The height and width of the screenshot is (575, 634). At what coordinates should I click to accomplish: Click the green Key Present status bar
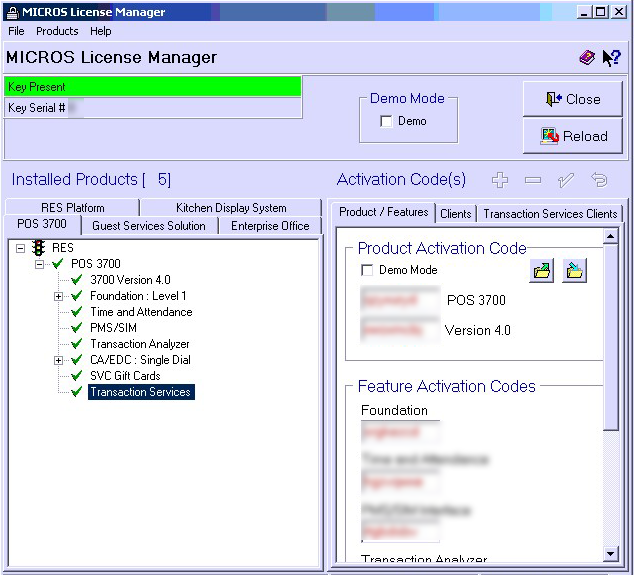(x=153, y=87)
